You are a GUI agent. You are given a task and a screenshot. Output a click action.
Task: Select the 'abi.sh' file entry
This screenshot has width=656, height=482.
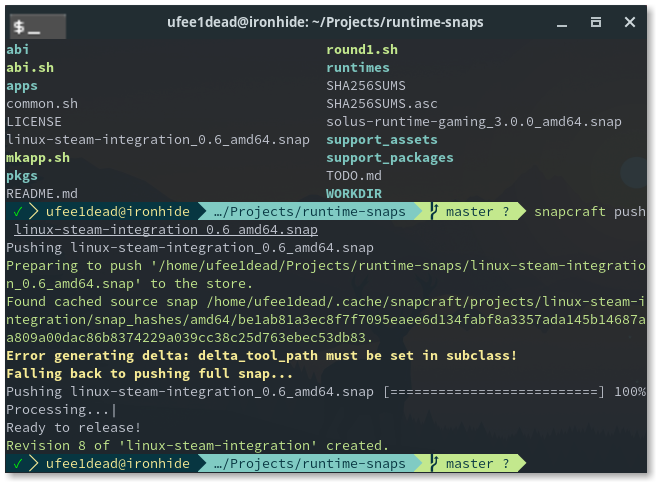(x=30, y=68)
